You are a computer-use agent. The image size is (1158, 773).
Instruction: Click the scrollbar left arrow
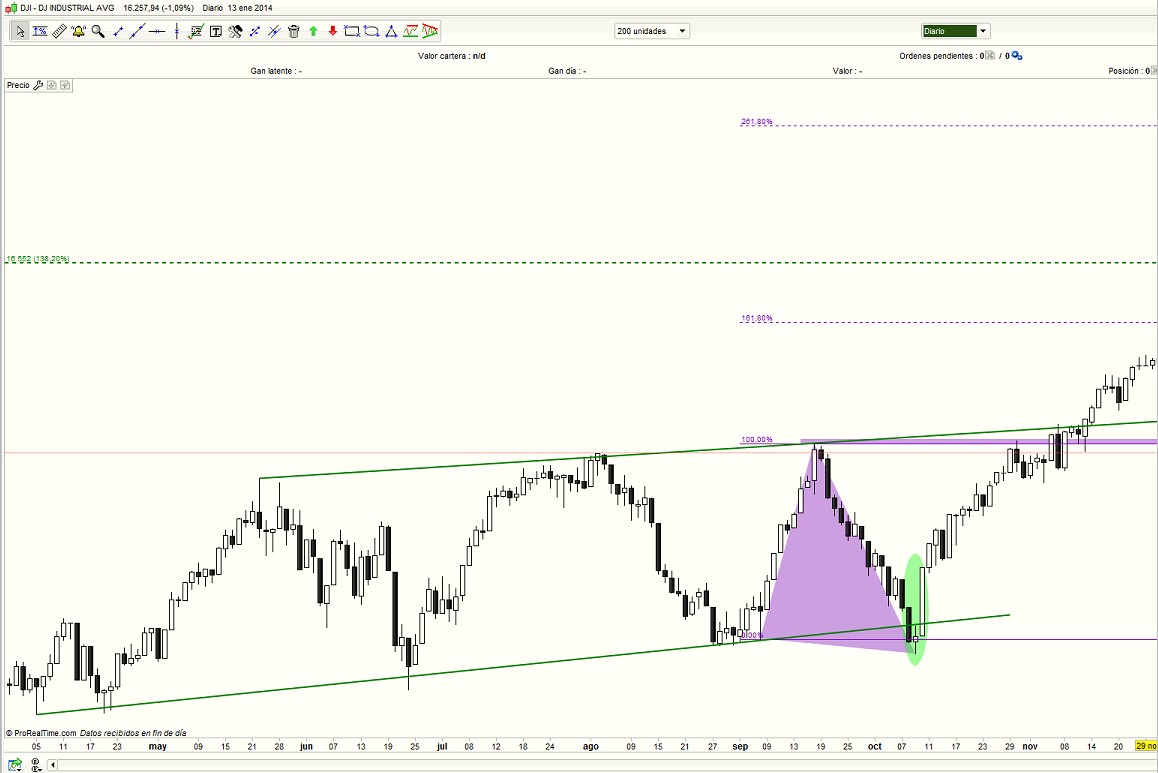pyautogui.click(x=53, y=765)
